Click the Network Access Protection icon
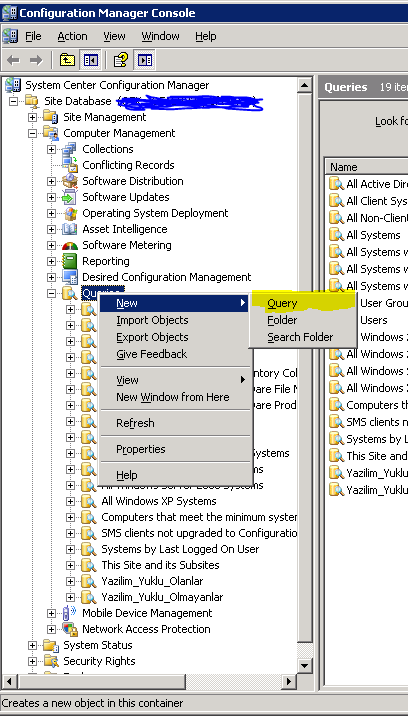 (x=70, y=629)
